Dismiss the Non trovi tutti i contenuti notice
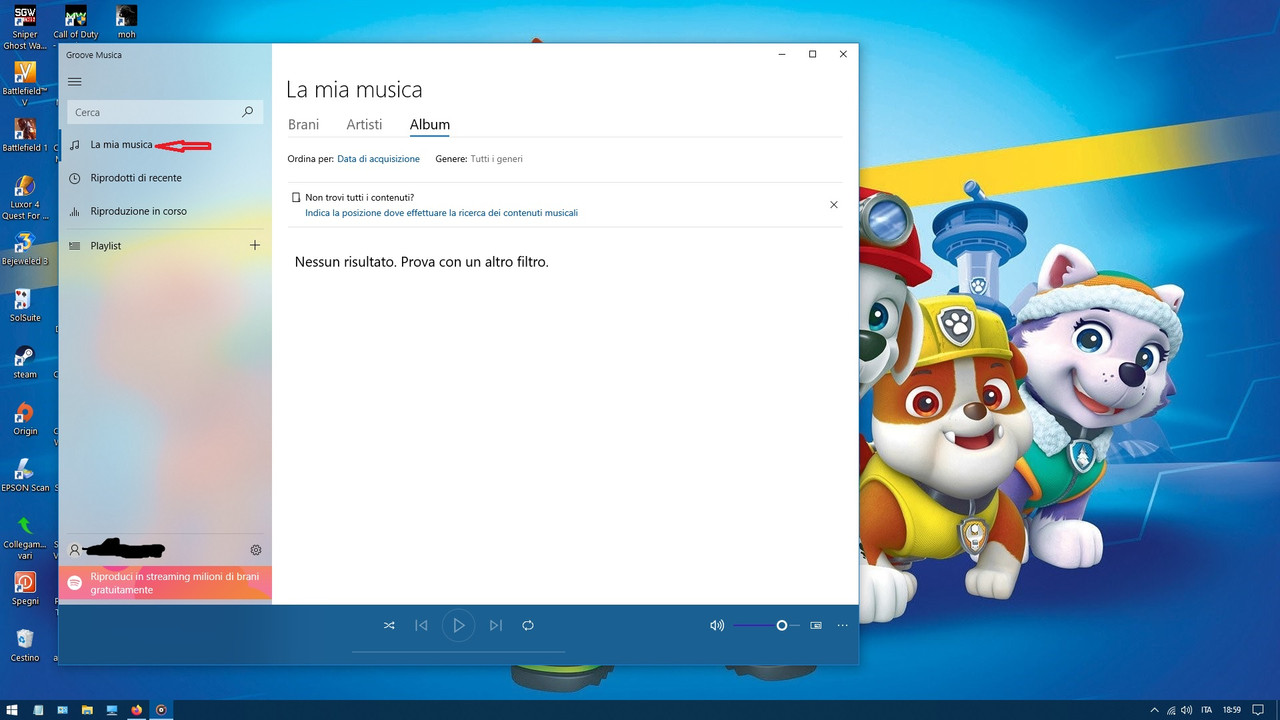This screenshot has width=1280, height=720. [x=834, y=204]
